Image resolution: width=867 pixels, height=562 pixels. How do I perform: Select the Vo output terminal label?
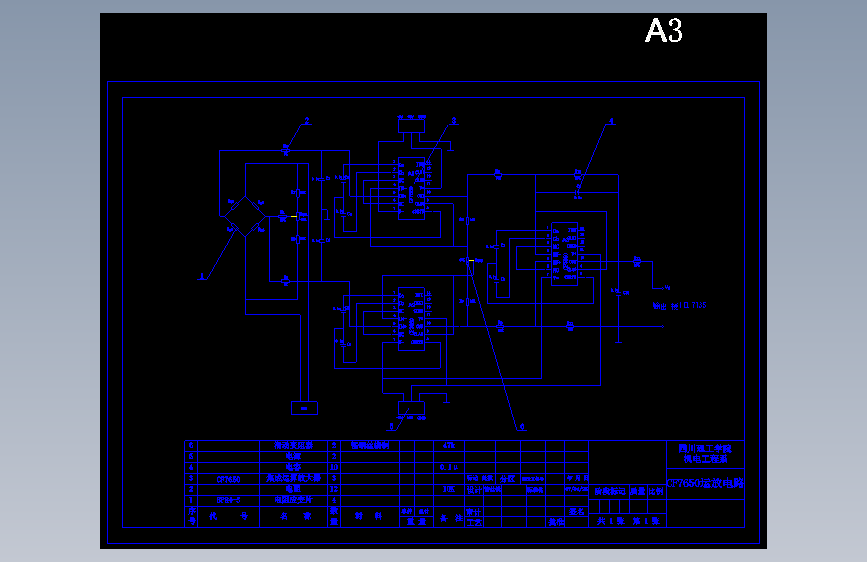pos(667,288)
